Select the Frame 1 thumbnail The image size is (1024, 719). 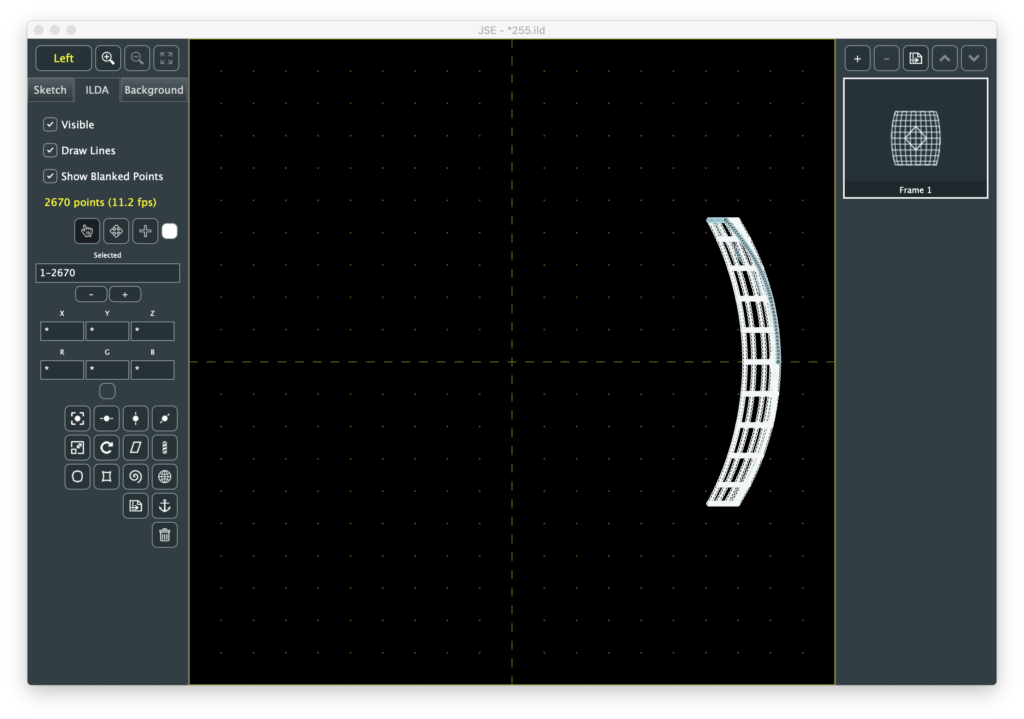pos(915,138)
